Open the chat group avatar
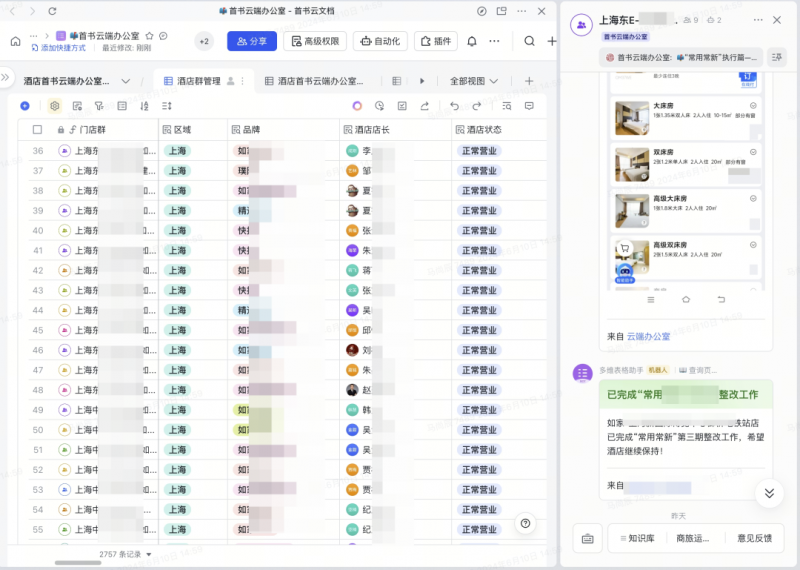The height and width of the screenshot is (570, 800). pos(581,24)
